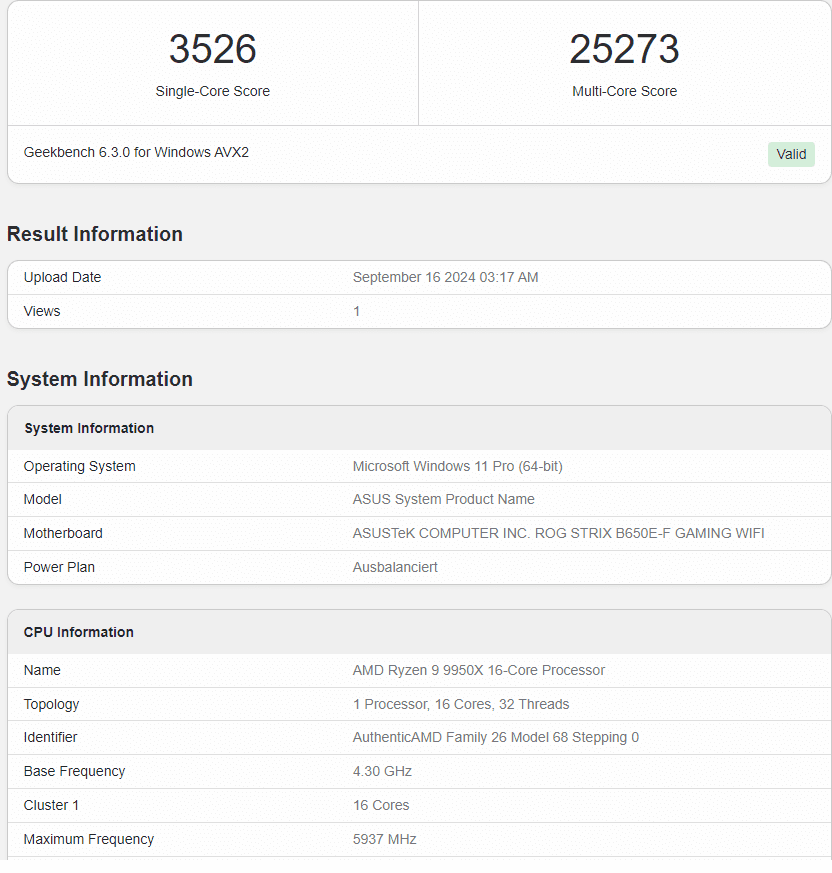
Task: Click the Single-Core Score label
Action: 212,91
